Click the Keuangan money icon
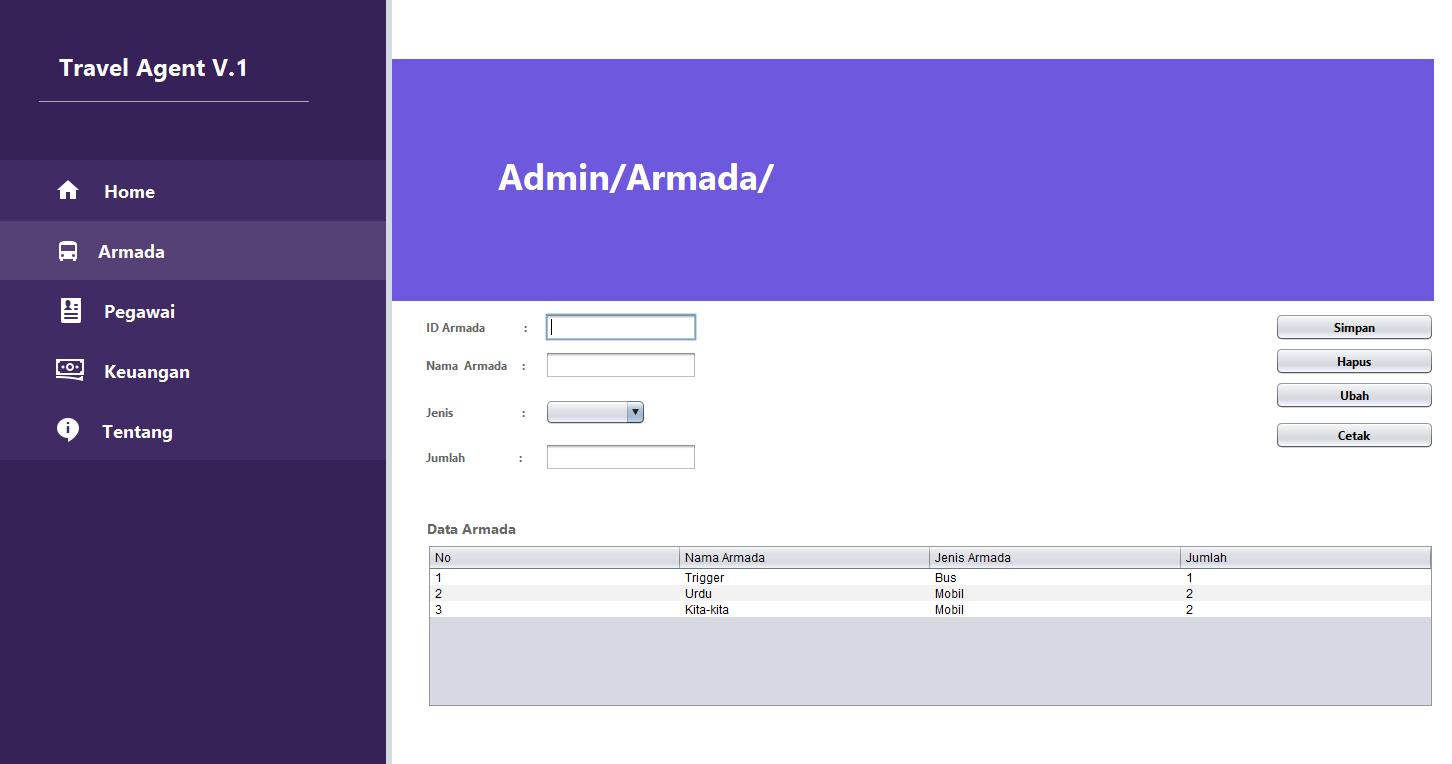The height and width of the screenshot is (764, 1452). tap(70, 369)
